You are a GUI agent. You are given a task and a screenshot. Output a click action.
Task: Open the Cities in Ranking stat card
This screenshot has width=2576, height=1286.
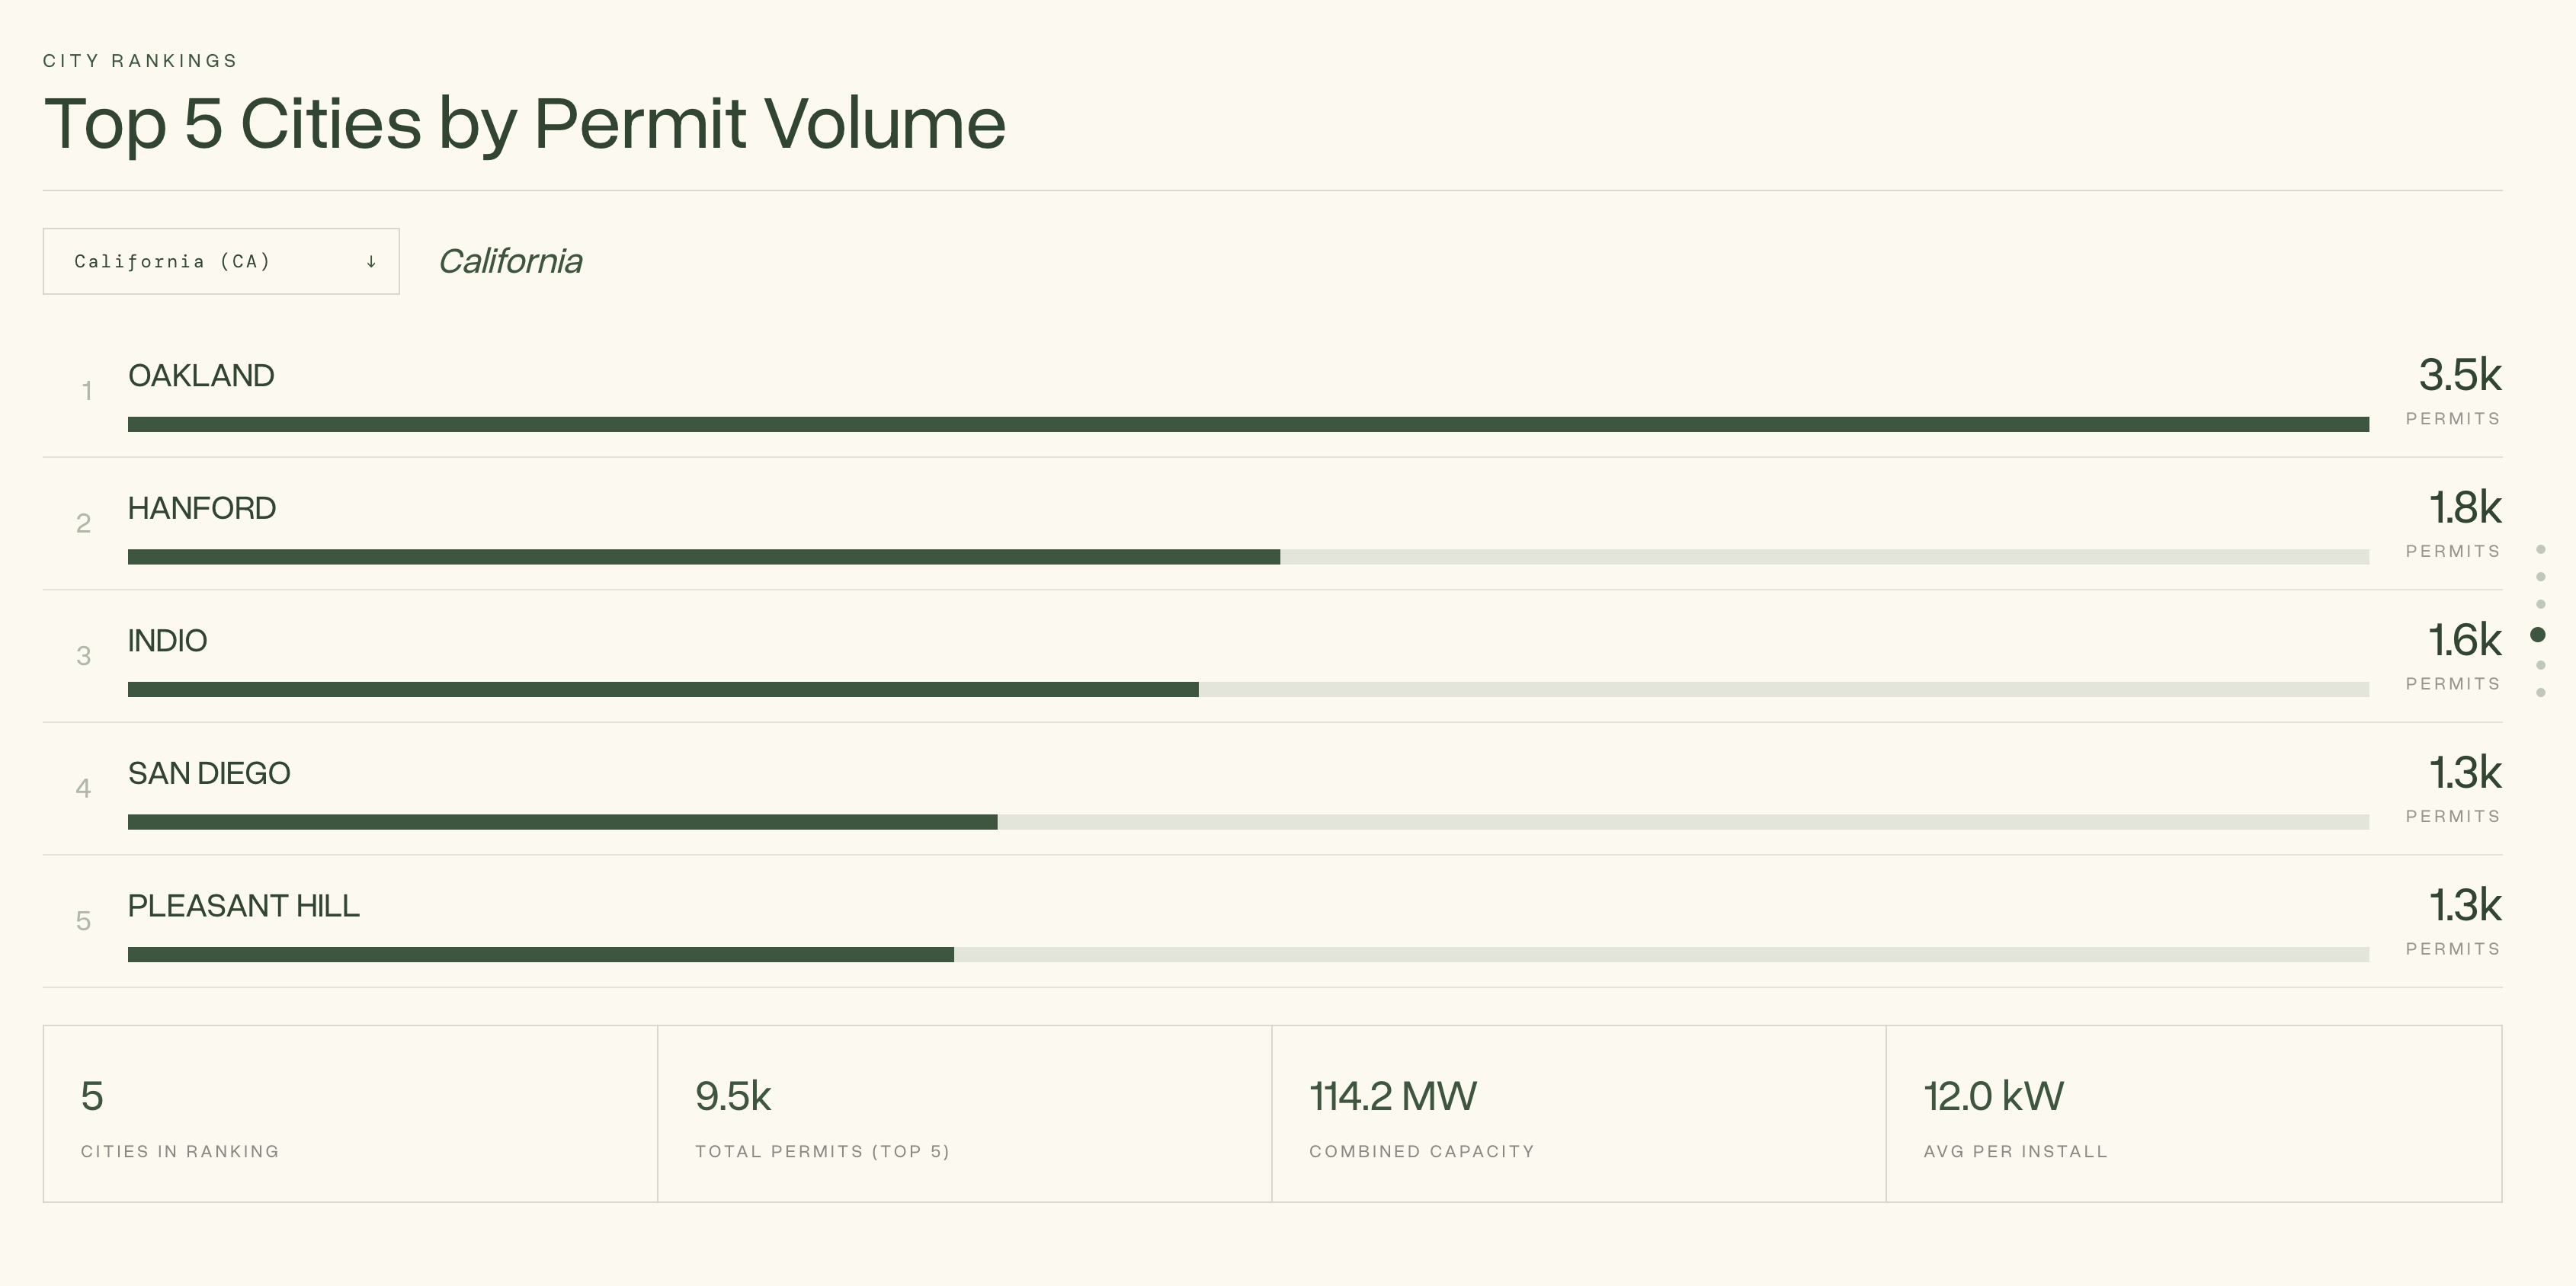click(x=350, y=1114)
